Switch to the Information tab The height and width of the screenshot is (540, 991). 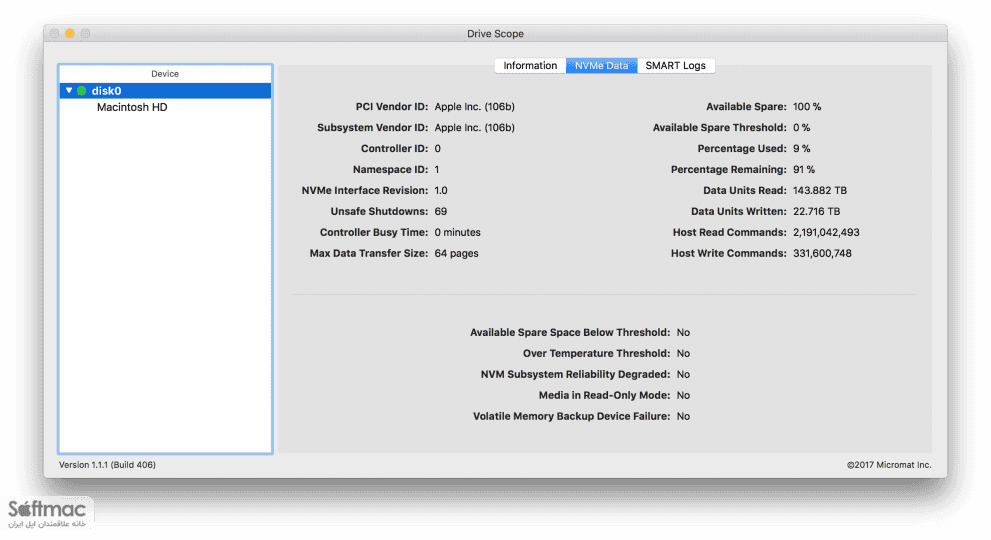[x=530, y=66]
